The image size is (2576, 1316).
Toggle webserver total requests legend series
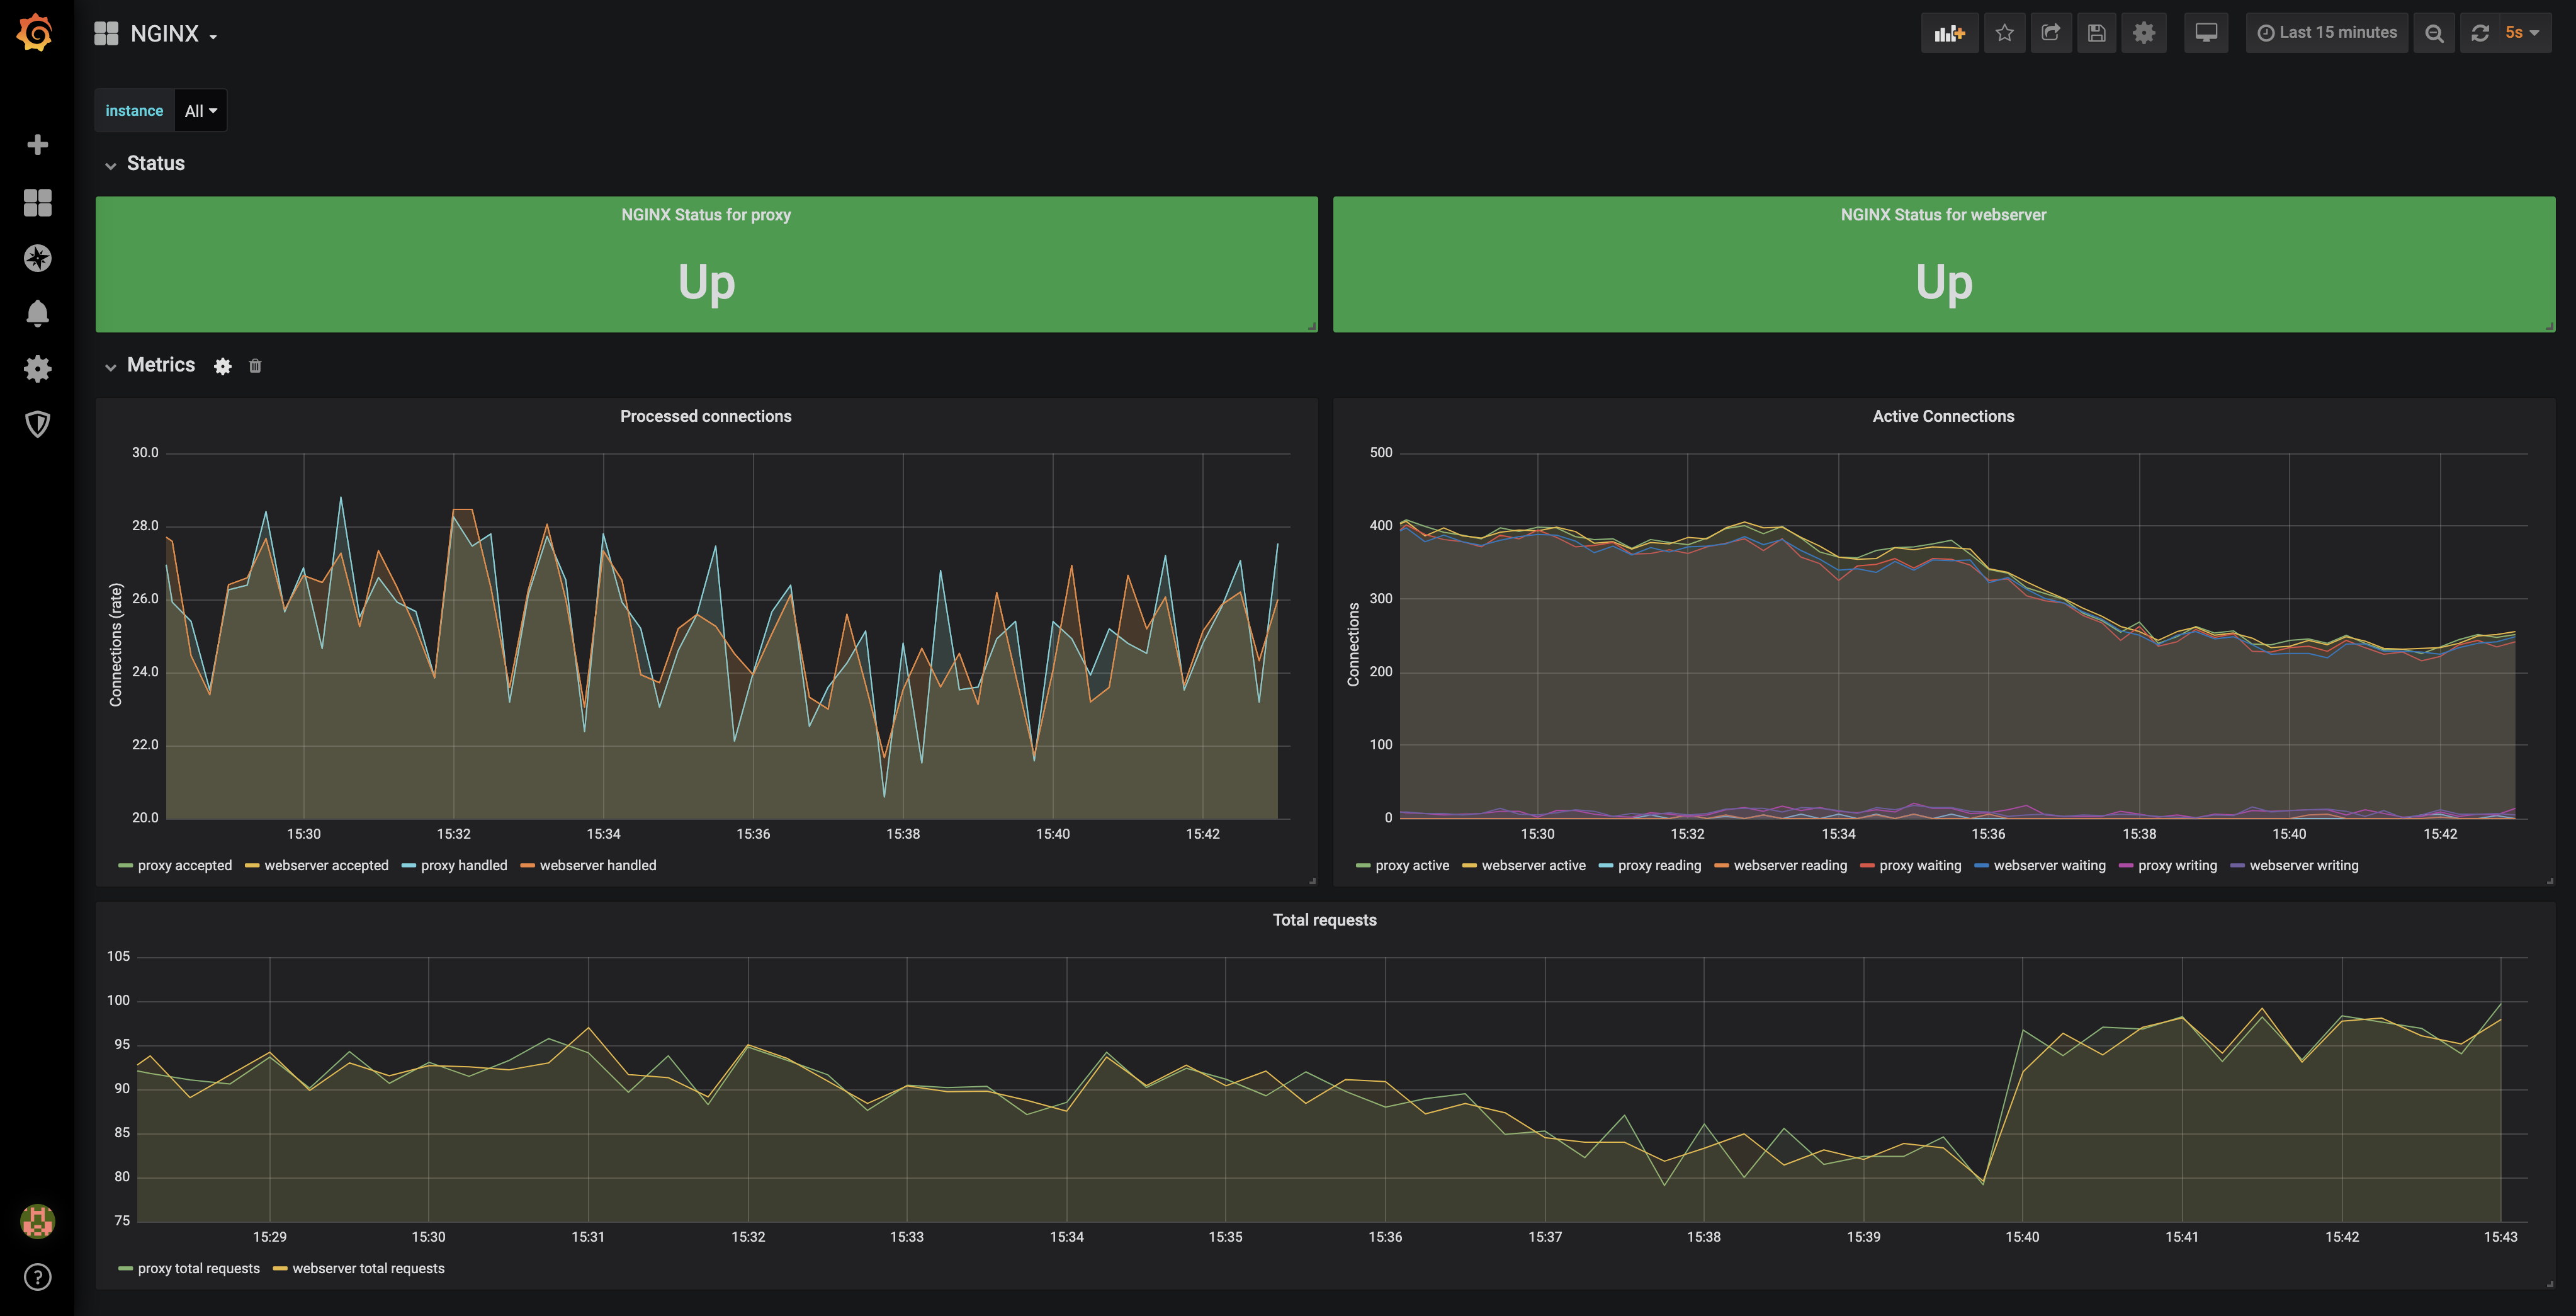[367, 1268]
